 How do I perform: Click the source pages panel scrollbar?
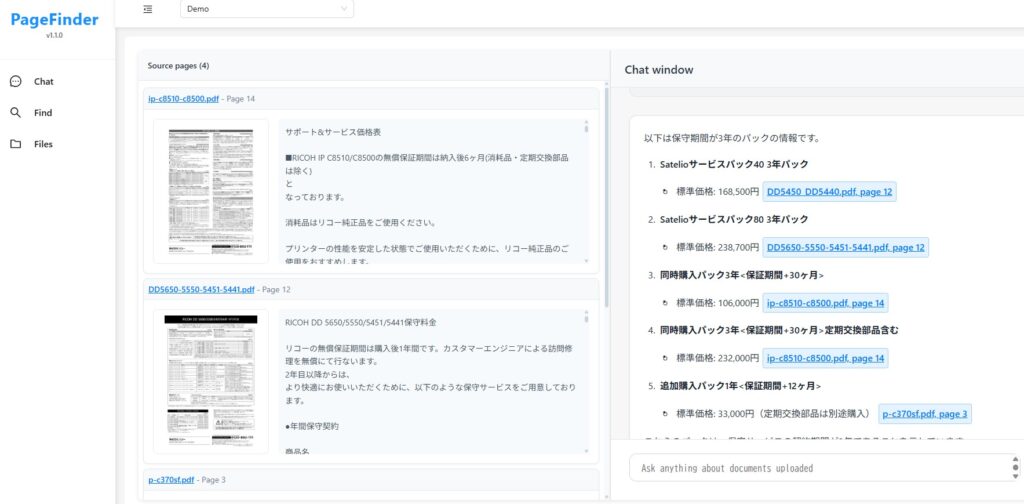(605, 200)
